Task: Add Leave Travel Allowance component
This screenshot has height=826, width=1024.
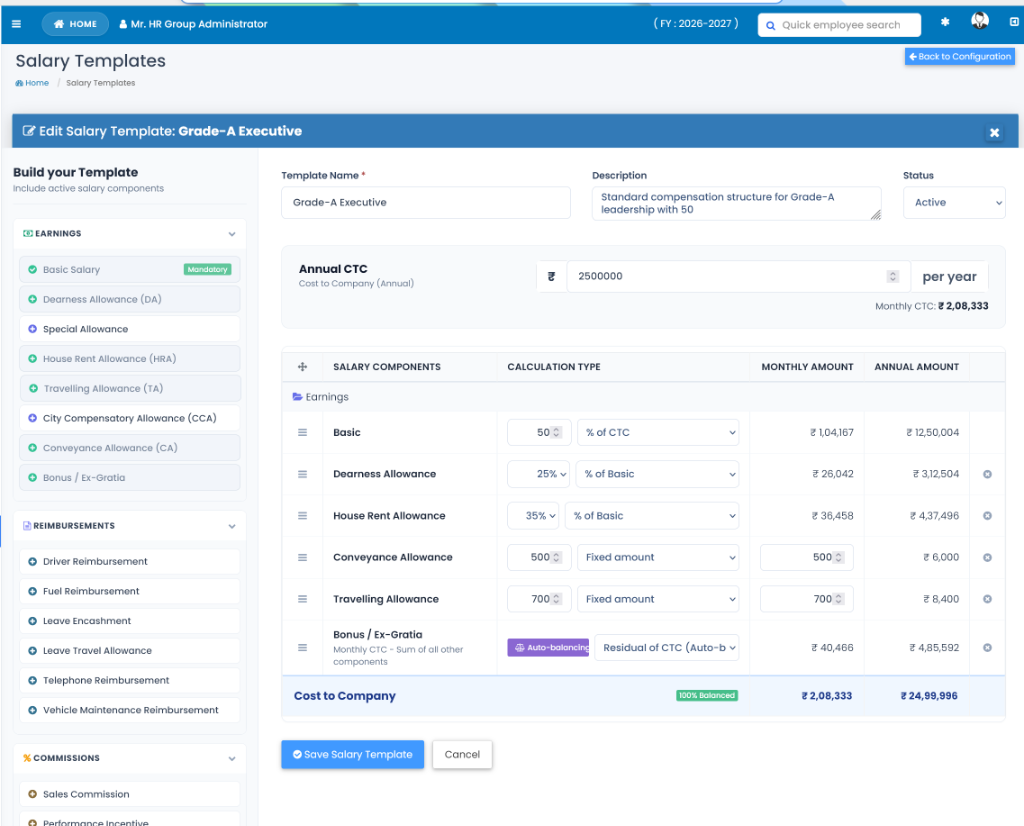Action: point(129,650)
